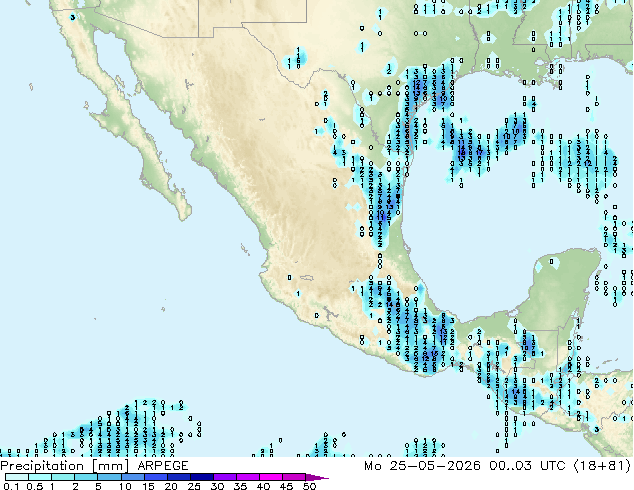This screenshot has width=634, height=490.
Task: Click the 15–20 mm blue legend segment
Action: point(156,477)
